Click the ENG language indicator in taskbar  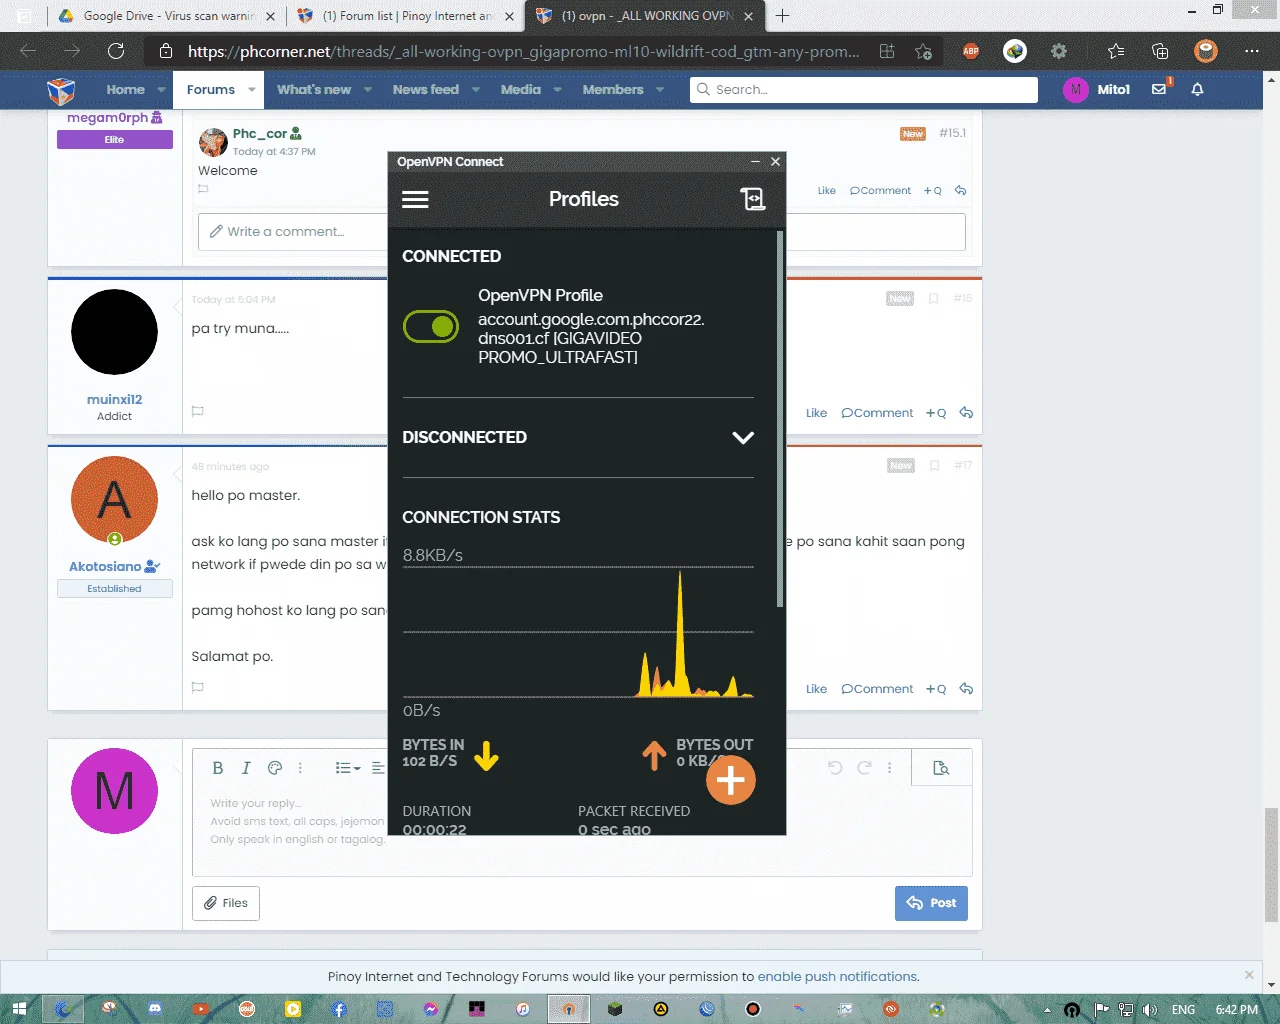(1183, 1010)
